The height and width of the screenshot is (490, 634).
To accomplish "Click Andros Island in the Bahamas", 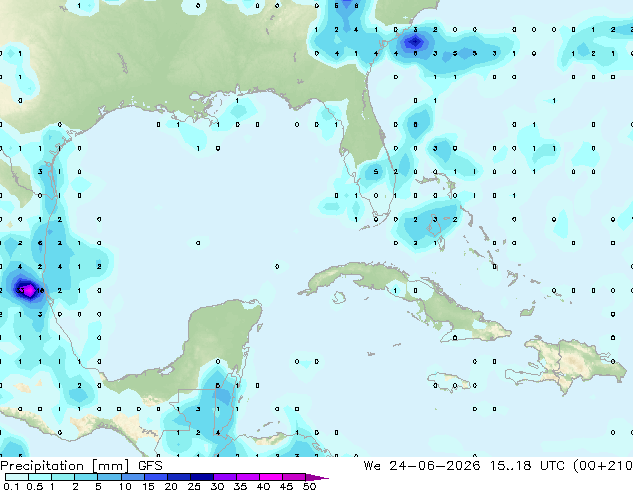I will [x=434, y=228].
